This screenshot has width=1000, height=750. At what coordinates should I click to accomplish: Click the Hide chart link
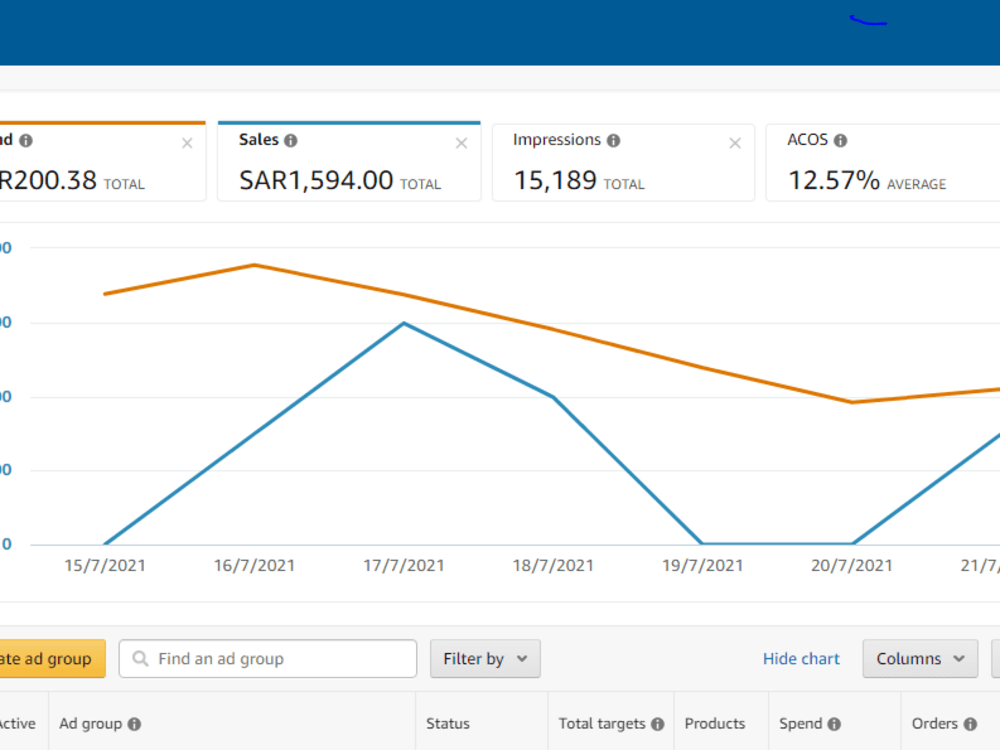point(801,659)
